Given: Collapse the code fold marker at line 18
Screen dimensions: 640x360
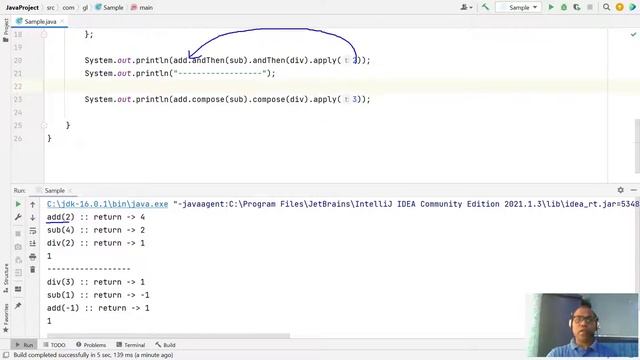Looking at the screenshot, I should tap(44, 35).
